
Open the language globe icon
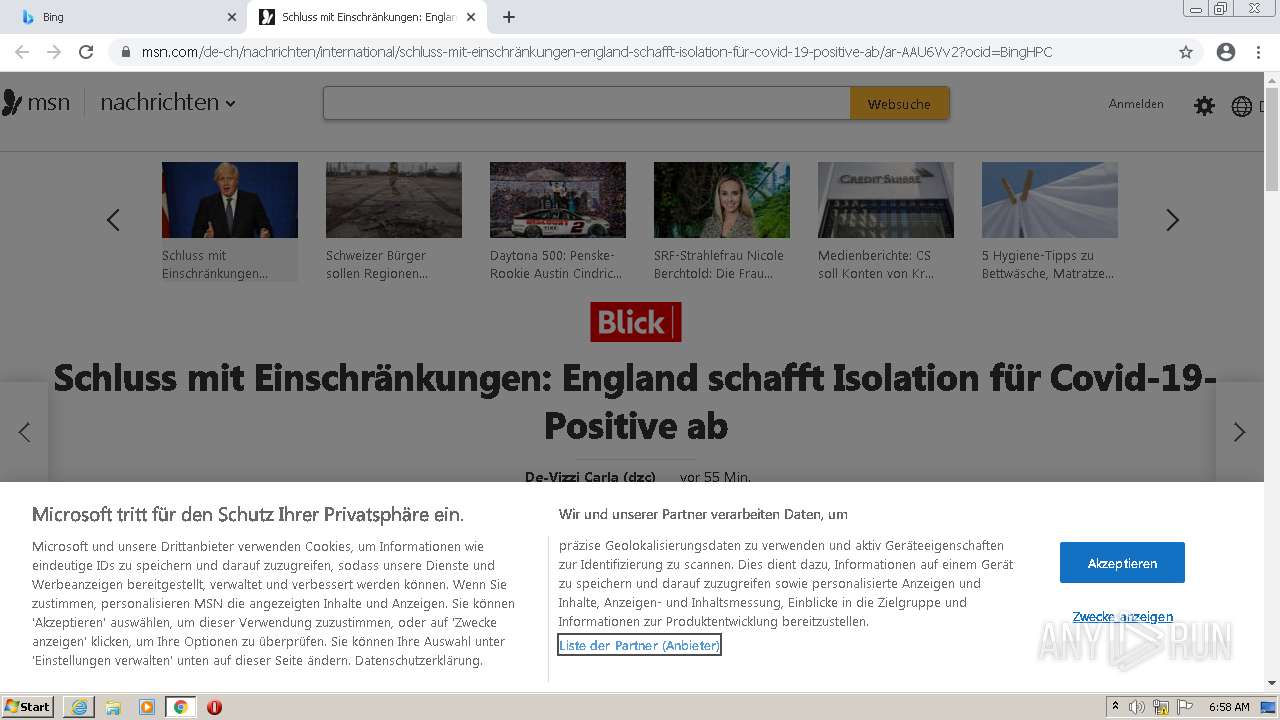click(1241, 106)
